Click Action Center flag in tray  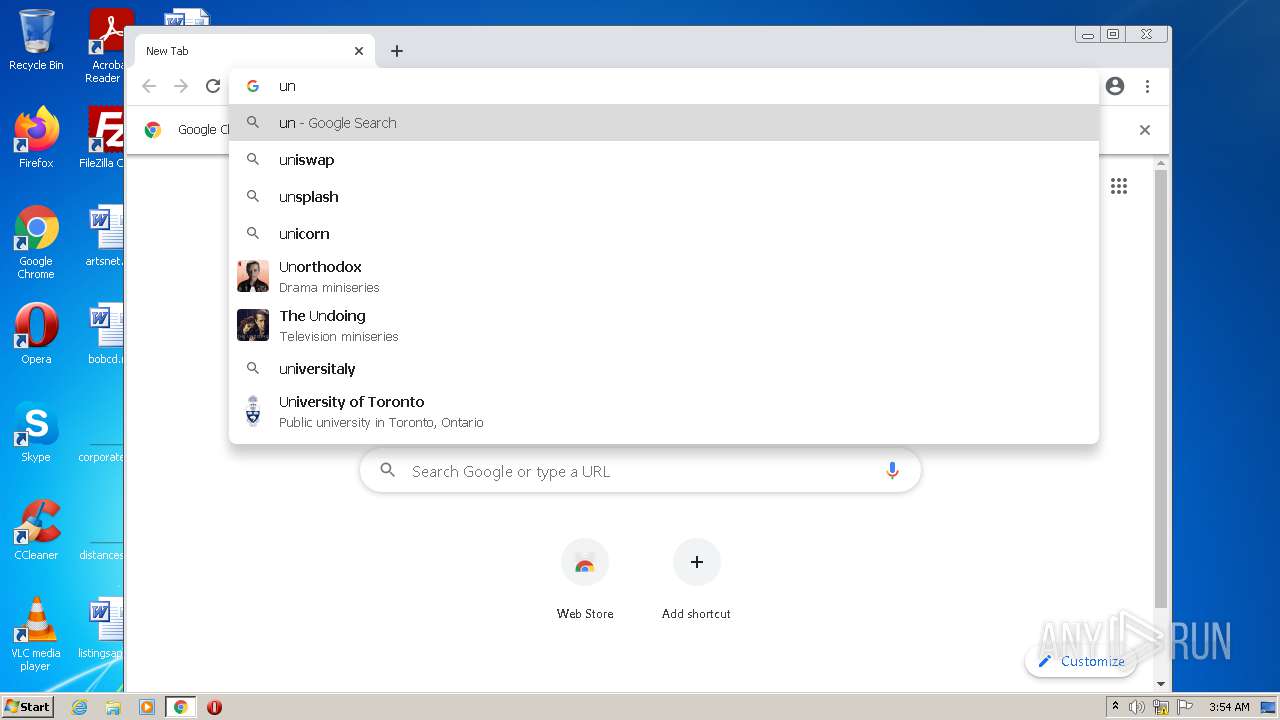coord(1185,707)
